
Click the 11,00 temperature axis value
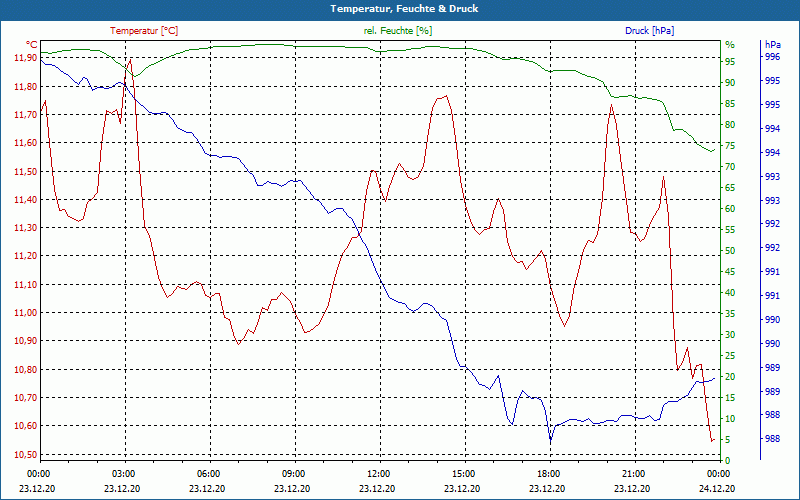26,313
